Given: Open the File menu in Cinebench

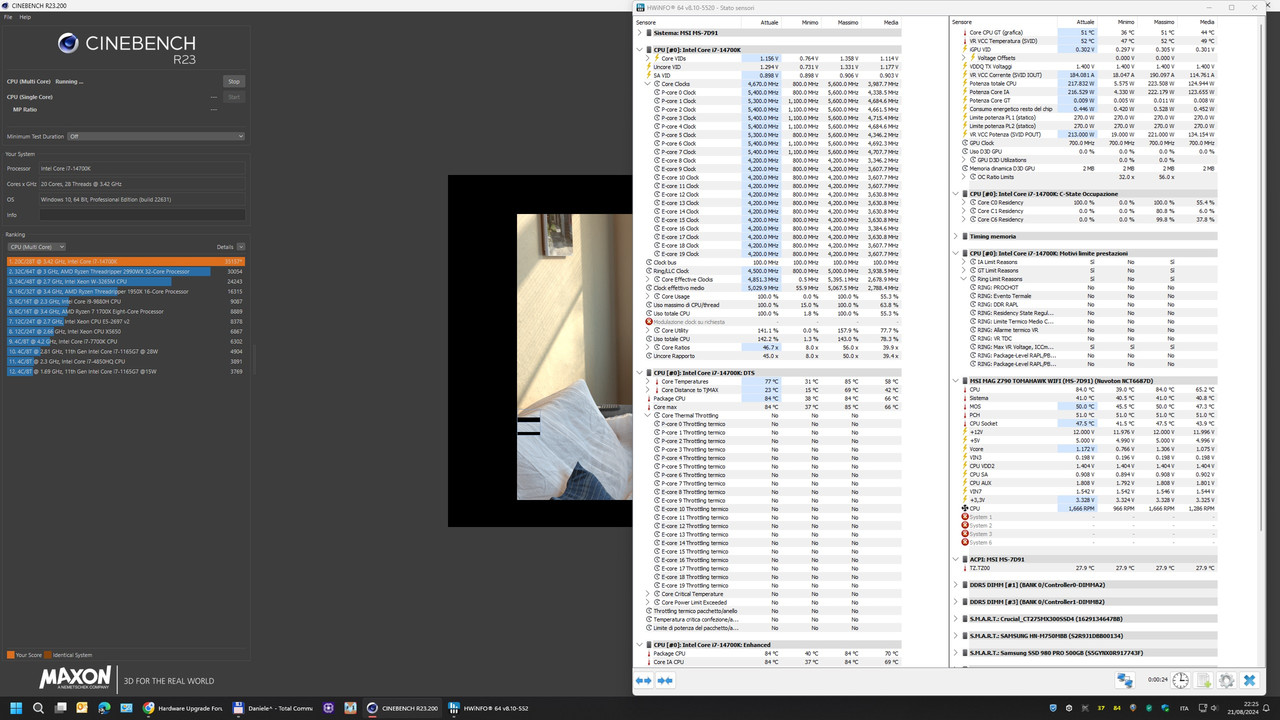Looking at the screenshot, I should click(x=8, y=17).
